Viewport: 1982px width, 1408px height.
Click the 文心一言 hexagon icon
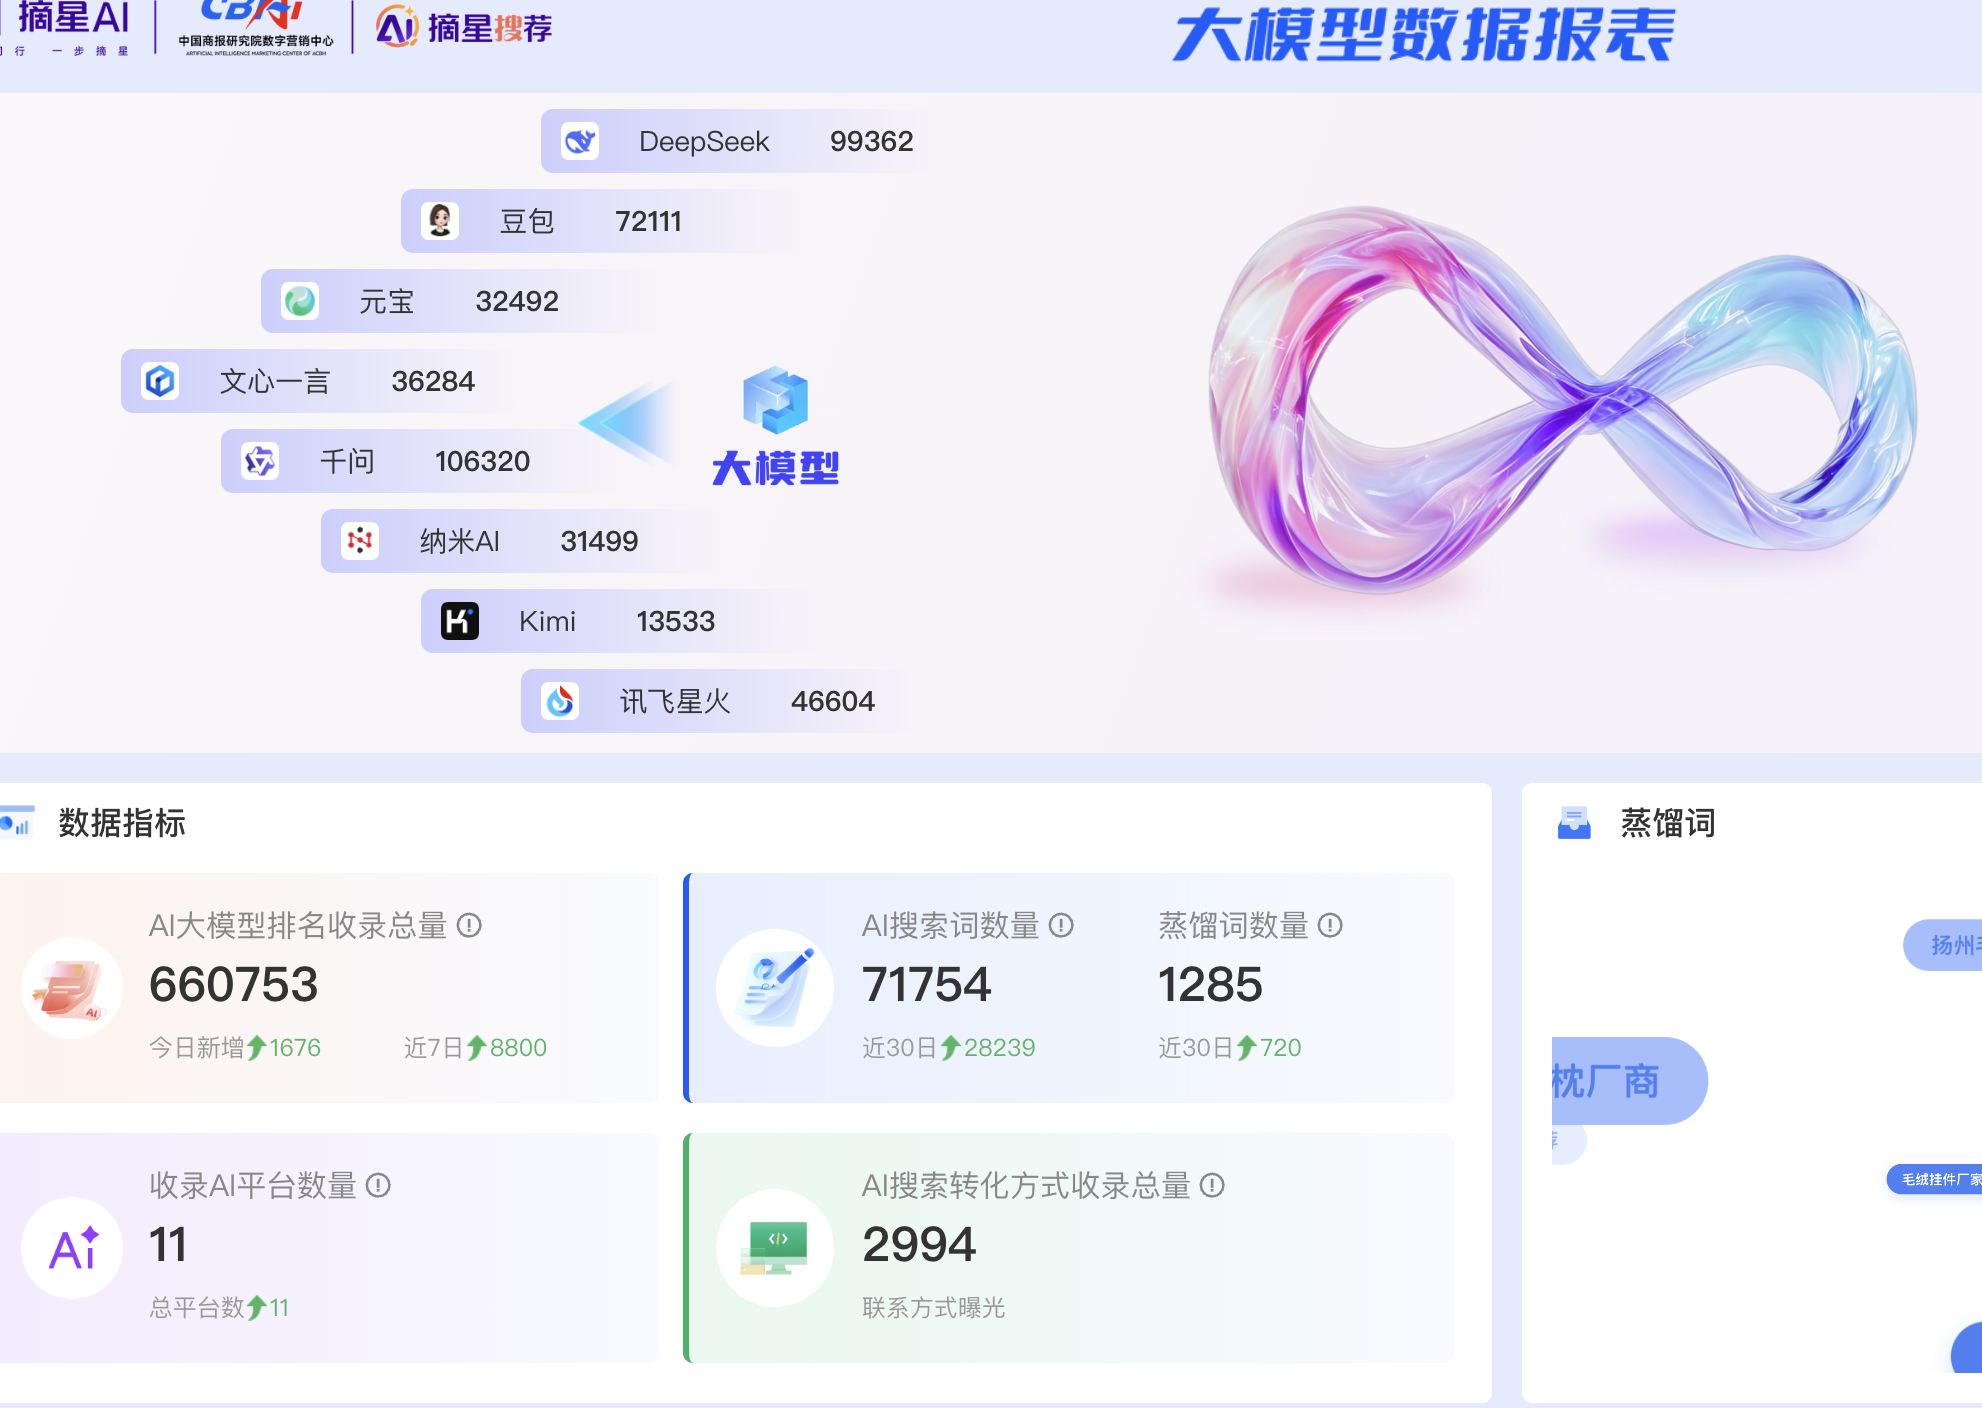point(160,381)
